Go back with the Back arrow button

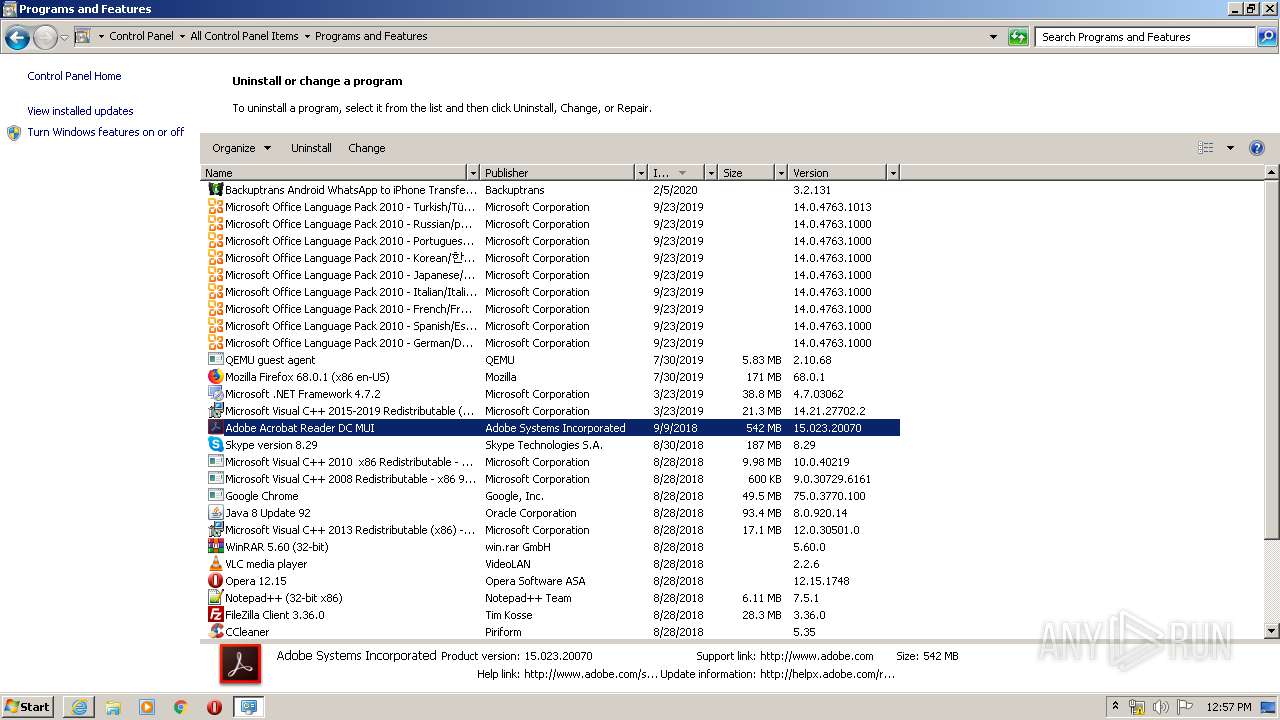[17, 38]
